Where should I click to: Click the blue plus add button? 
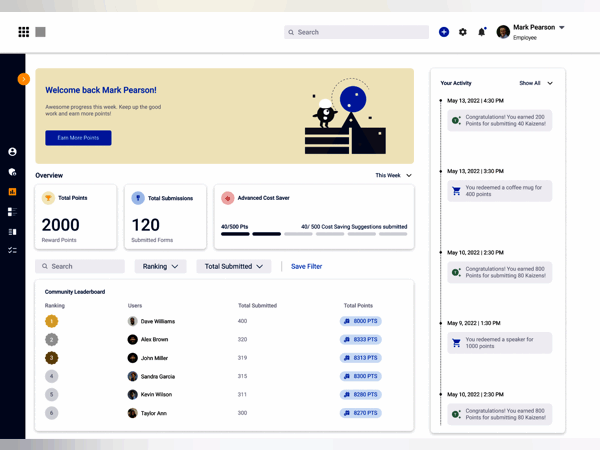point(444,32)
